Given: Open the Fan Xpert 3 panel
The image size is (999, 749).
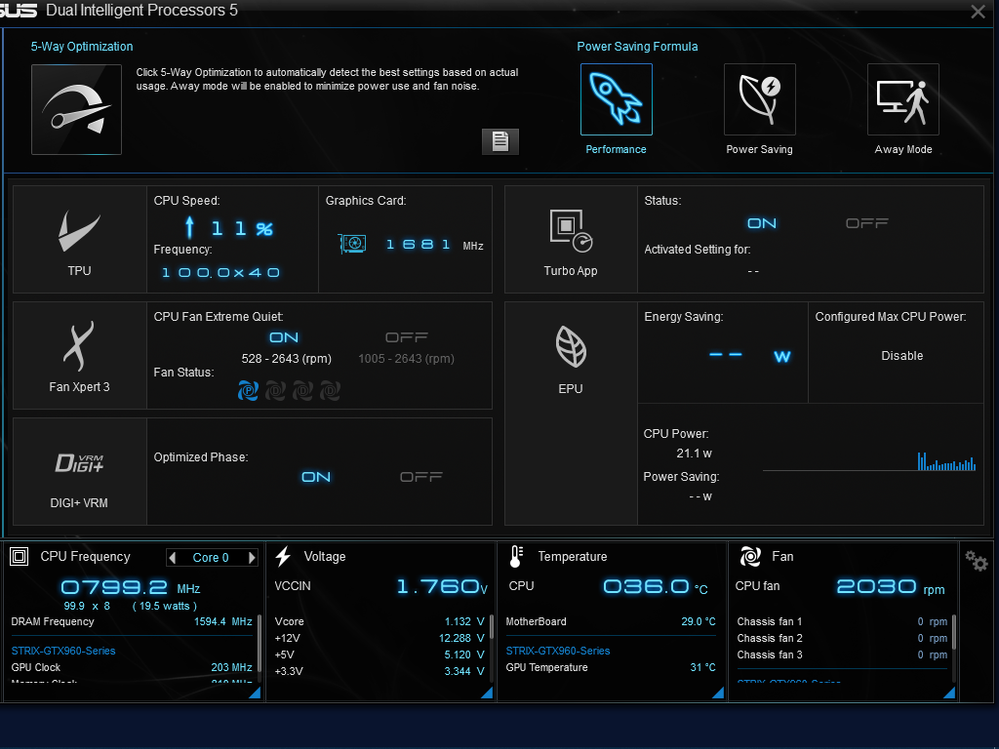Looking at the screenshot, I should pos(80,355).
